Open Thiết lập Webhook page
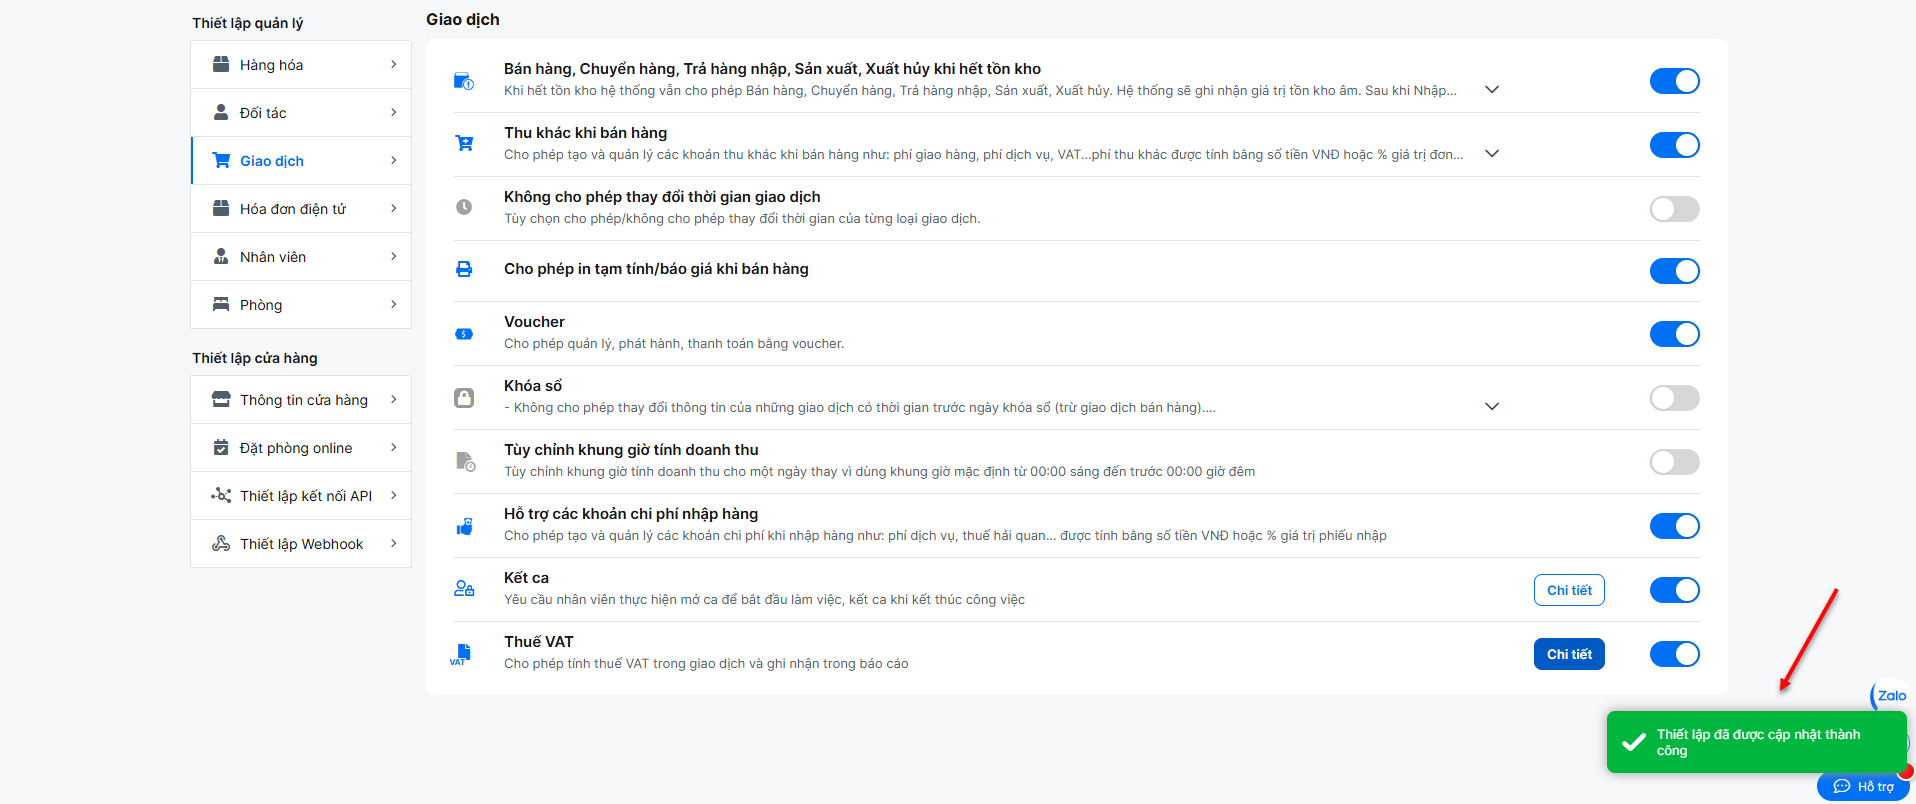Screen dimensions: 1916x804 [x=301, y=544]
